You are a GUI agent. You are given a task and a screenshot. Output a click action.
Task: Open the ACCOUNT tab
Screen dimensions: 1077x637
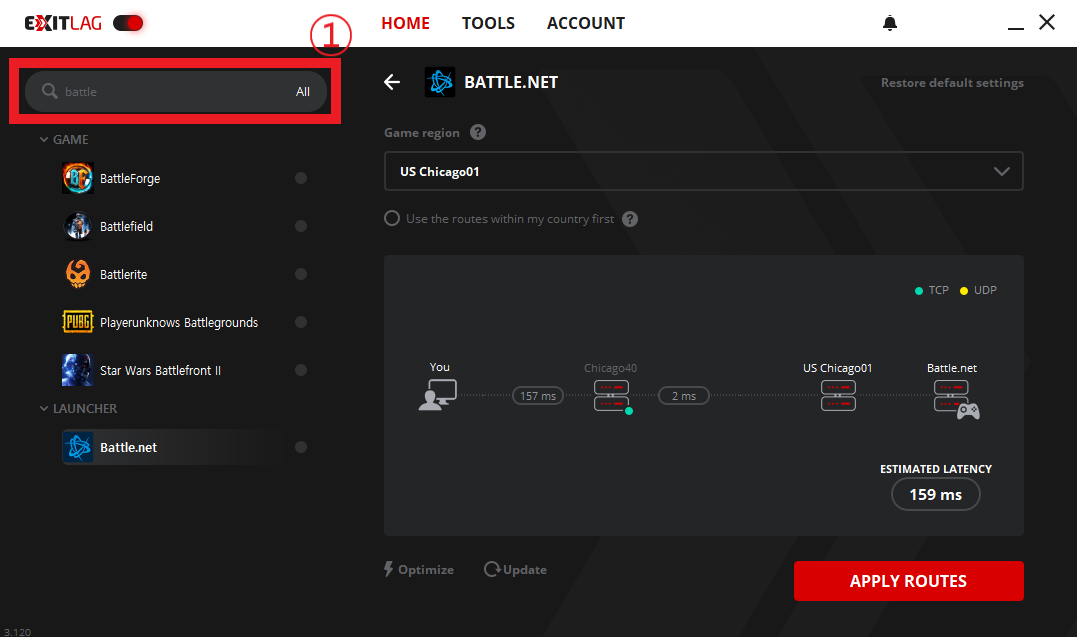tap(586, 23)
